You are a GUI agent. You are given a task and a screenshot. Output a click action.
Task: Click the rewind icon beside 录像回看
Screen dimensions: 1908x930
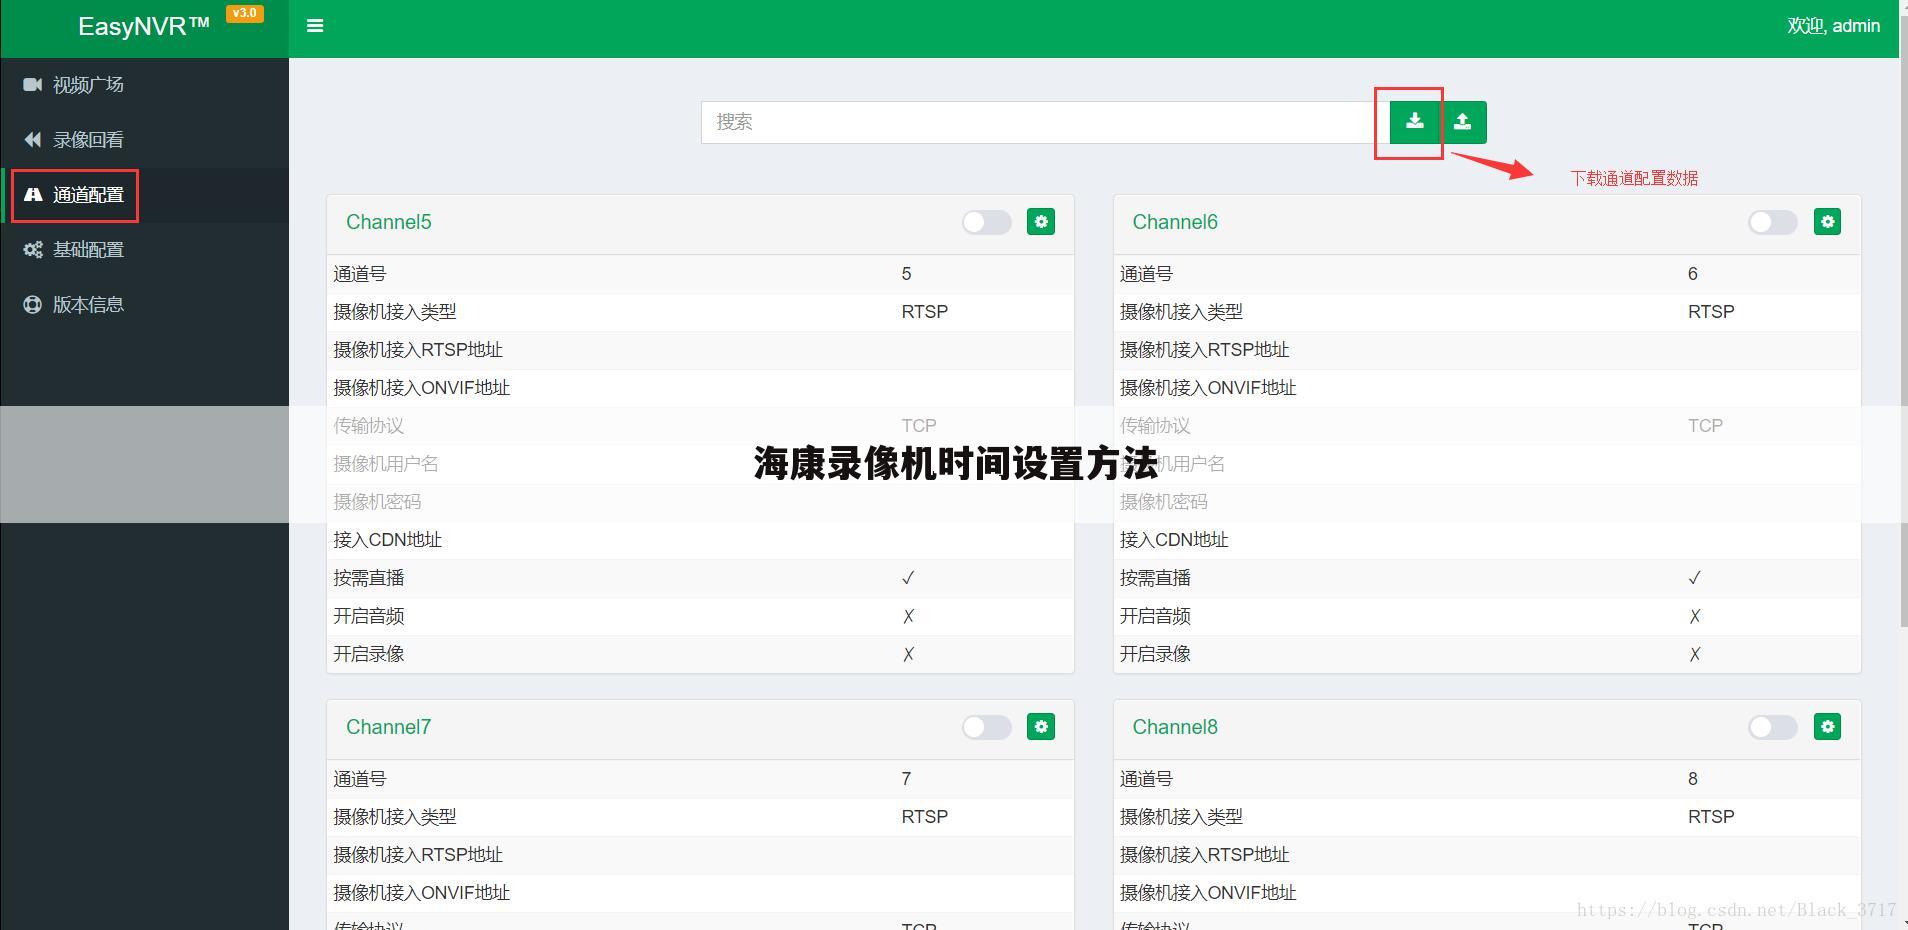coord(33,140)
